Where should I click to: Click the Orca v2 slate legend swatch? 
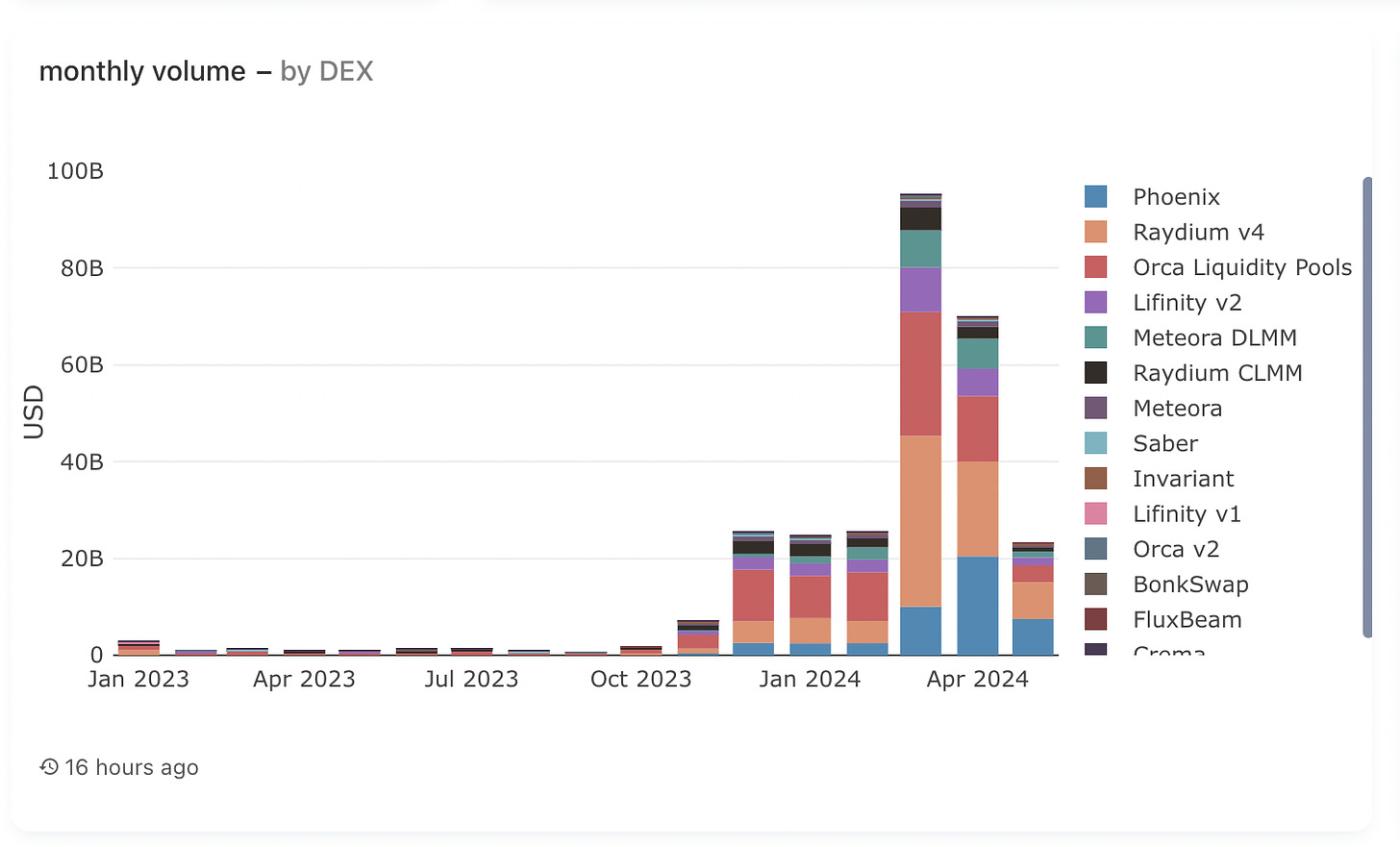1096,549
